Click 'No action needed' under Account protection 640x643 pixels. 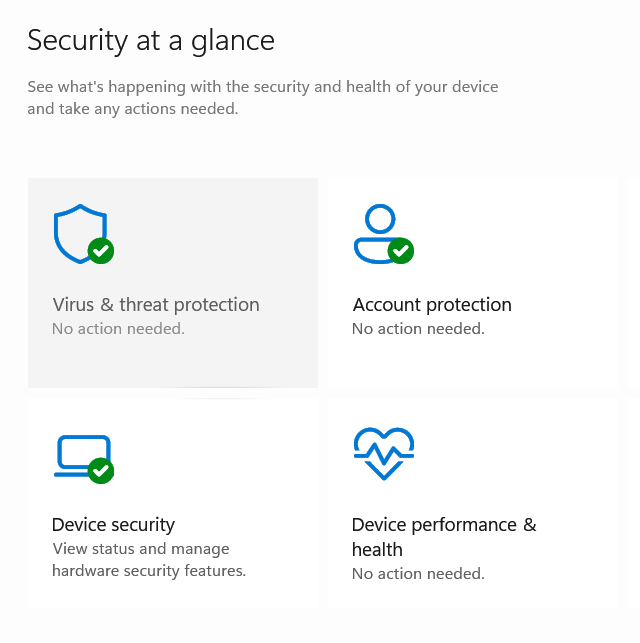click(418, 328)
